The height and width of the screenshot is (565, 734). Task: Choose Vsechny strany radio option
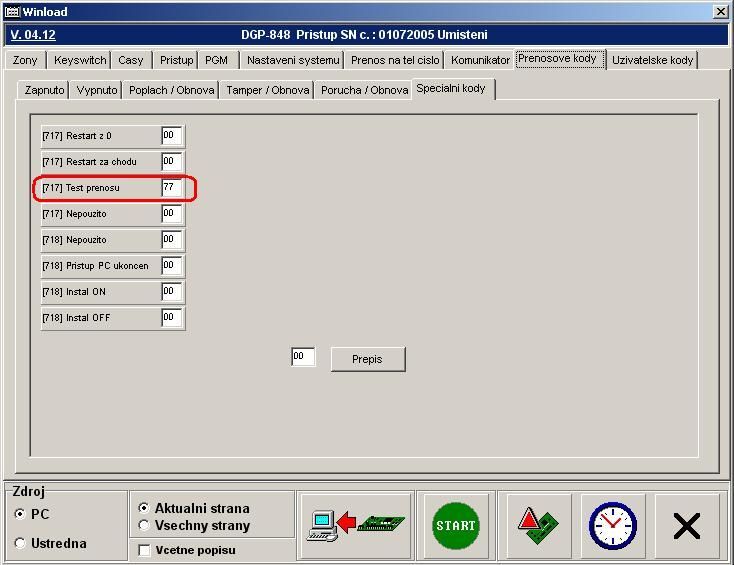(x=145, y=526)
